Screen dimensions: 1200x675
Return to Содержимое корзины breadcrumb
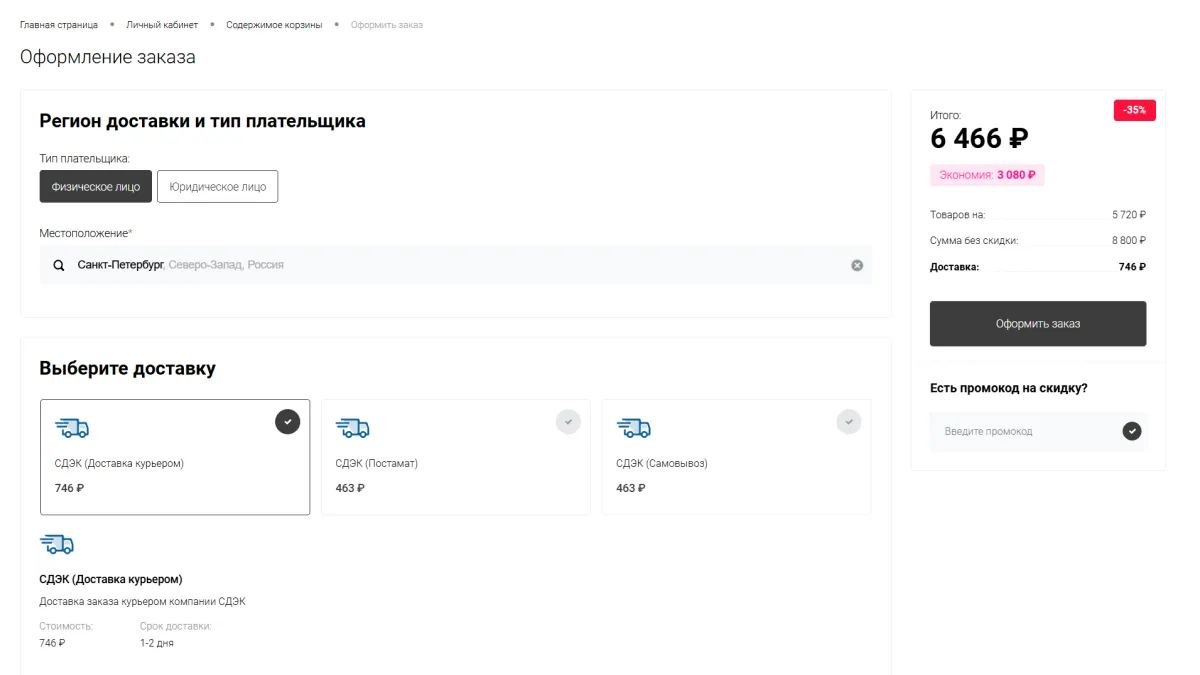click(x=274, y=25)
